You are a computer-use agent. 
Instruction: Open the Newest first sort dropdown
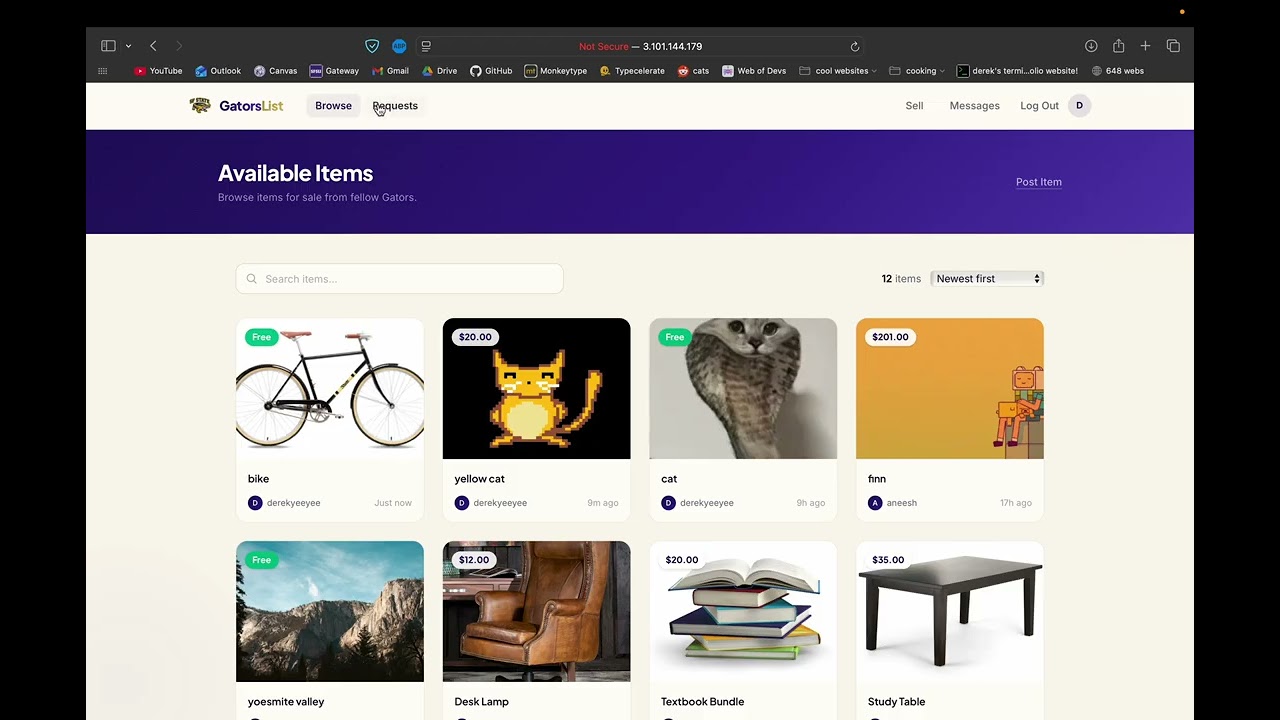tap(987, 279)
